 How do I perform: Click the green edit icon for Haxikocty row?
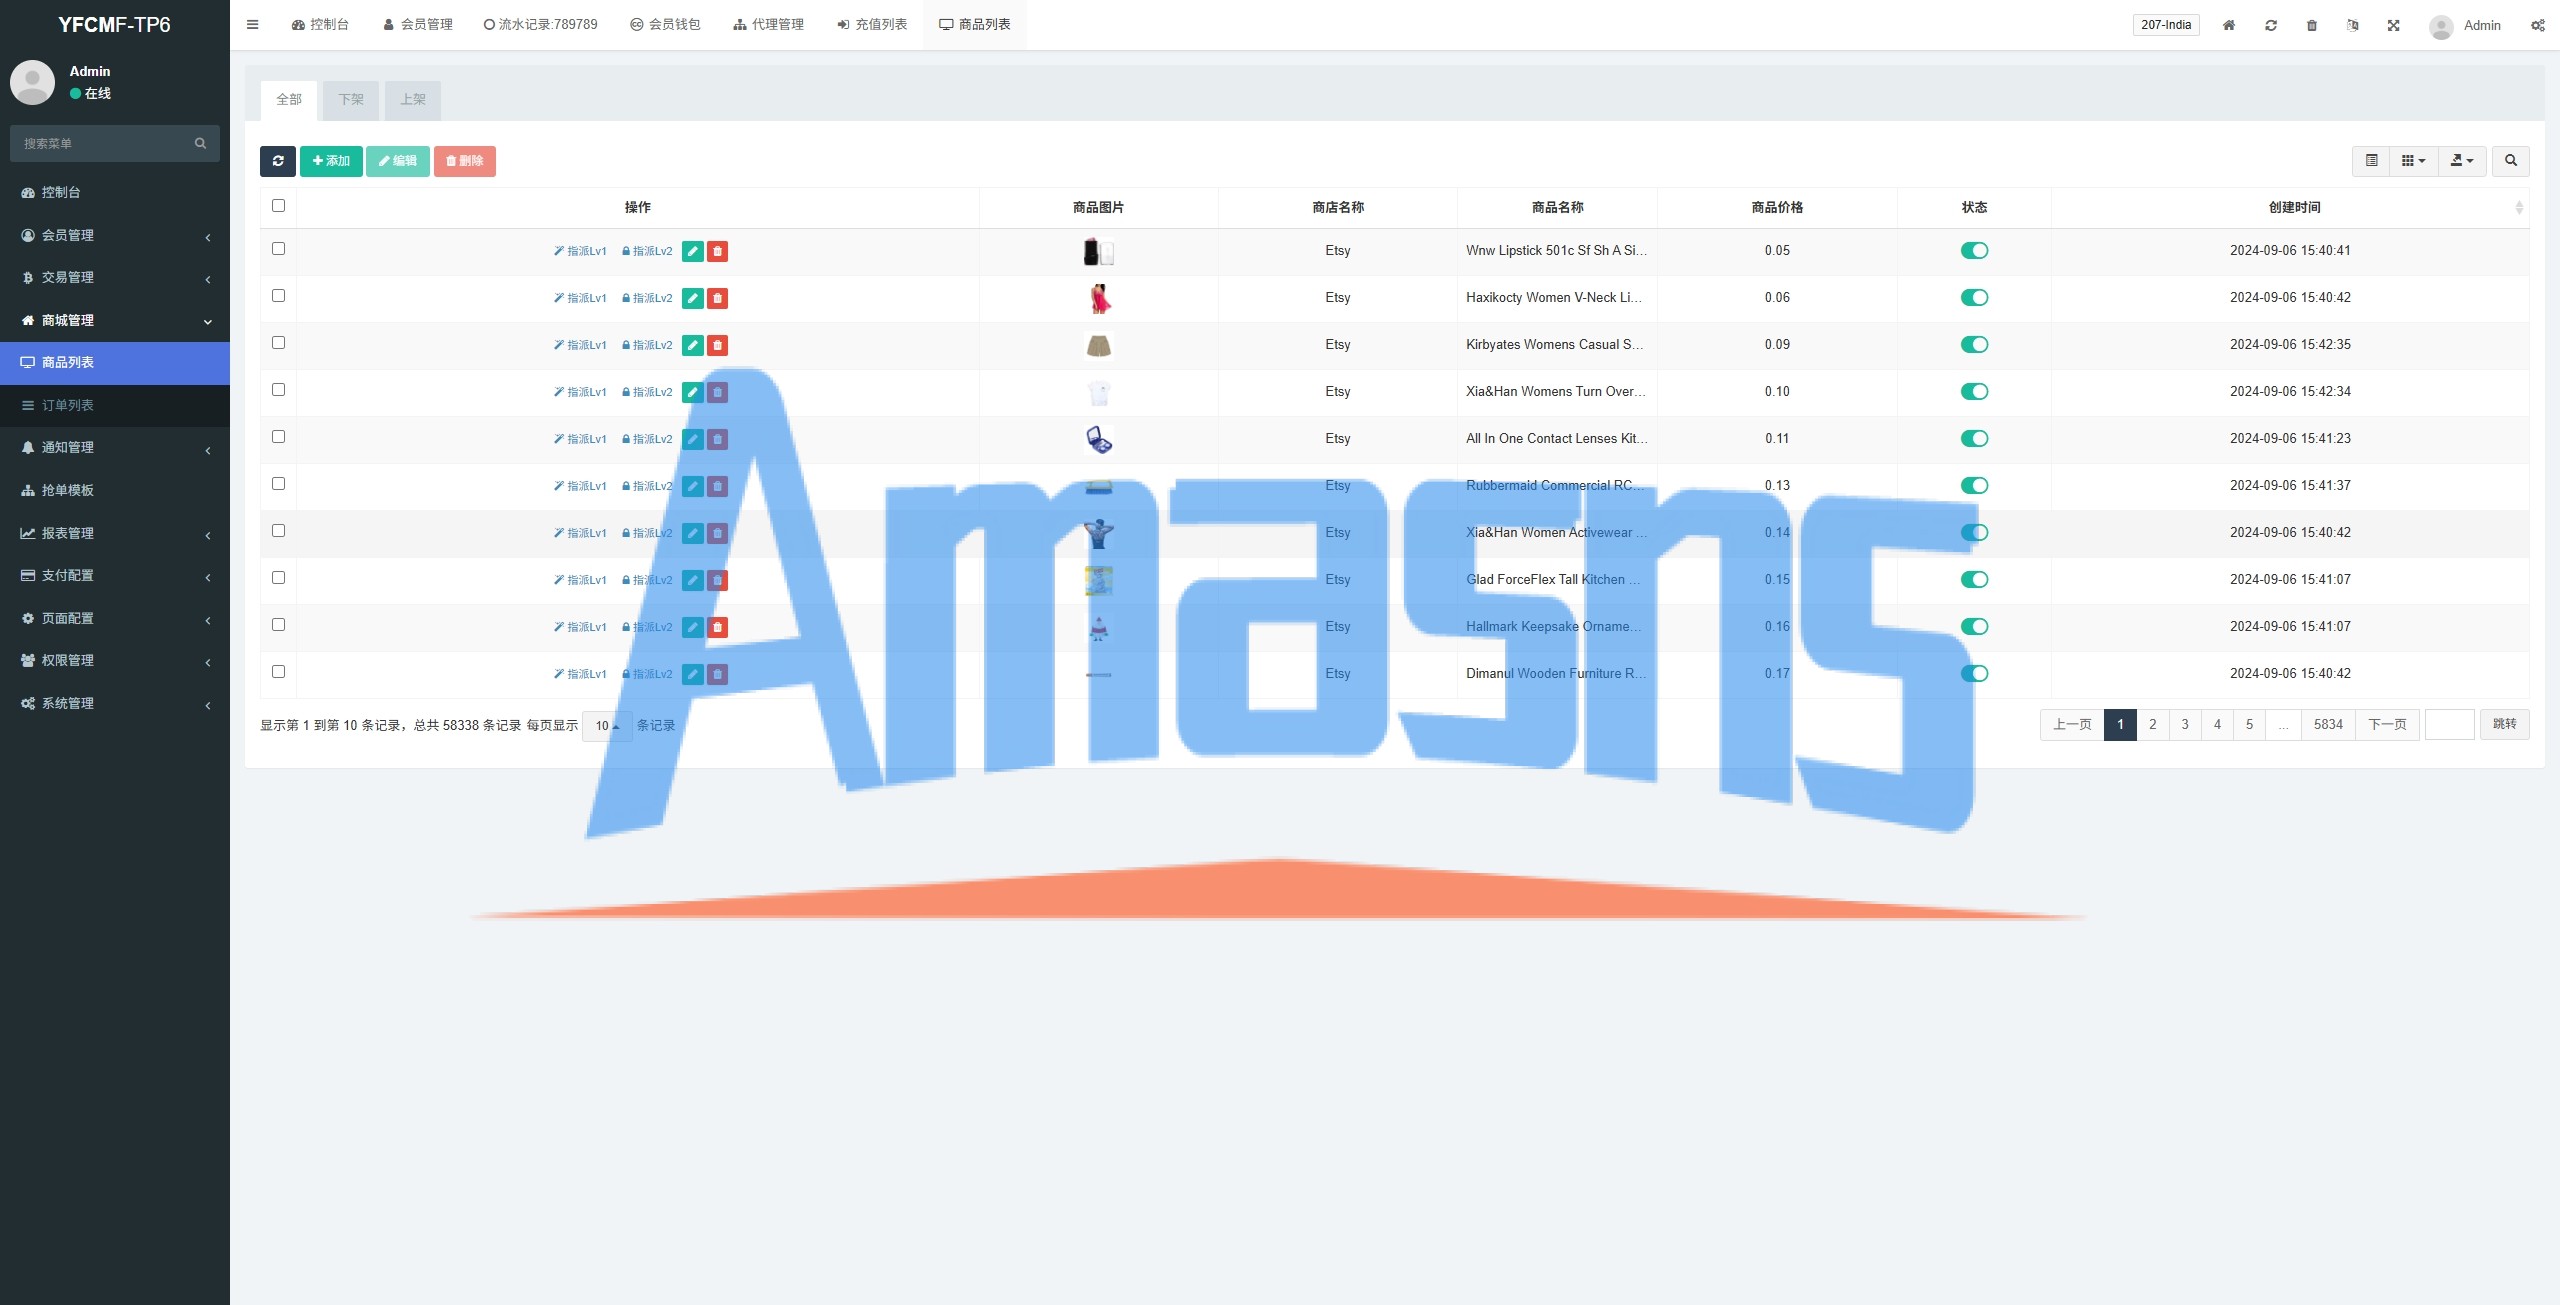pyautogui.click(x=692, y=298)
